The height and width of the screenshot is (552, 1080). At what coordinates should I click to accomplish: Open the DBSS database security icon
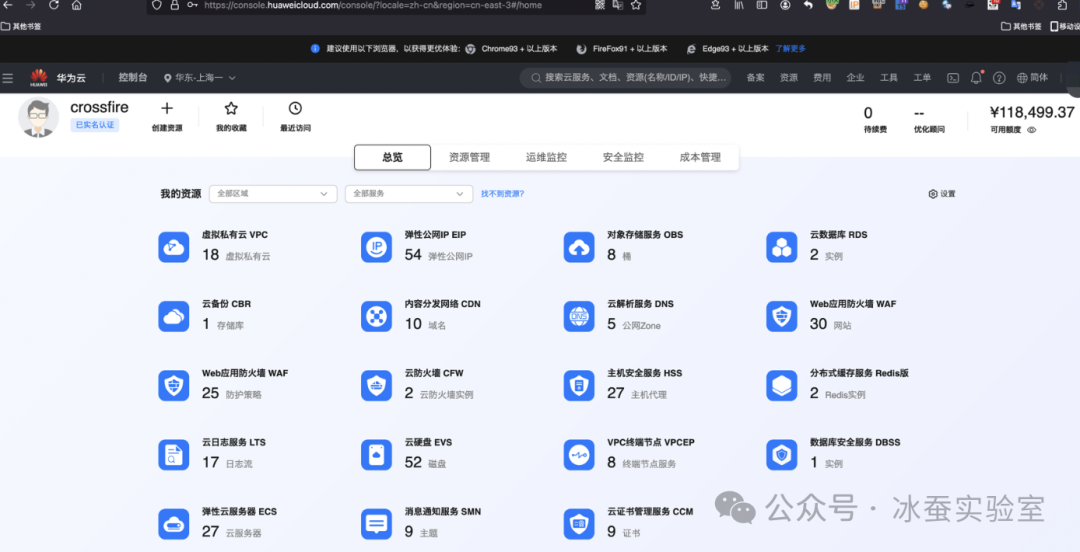[x=781, y=455]
